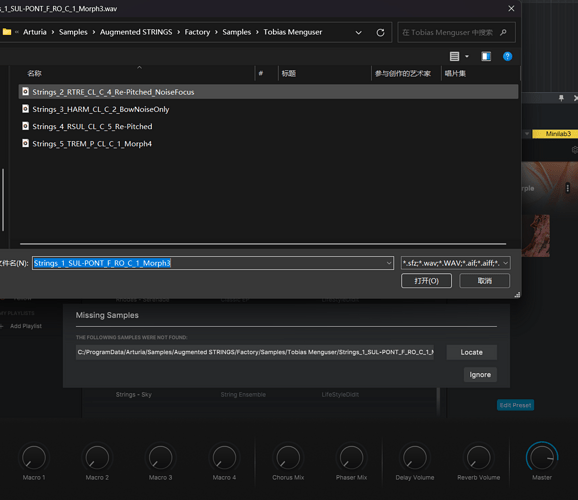Open the help question mark icon
The image size is (578, 500).
(x=507, y=56)
